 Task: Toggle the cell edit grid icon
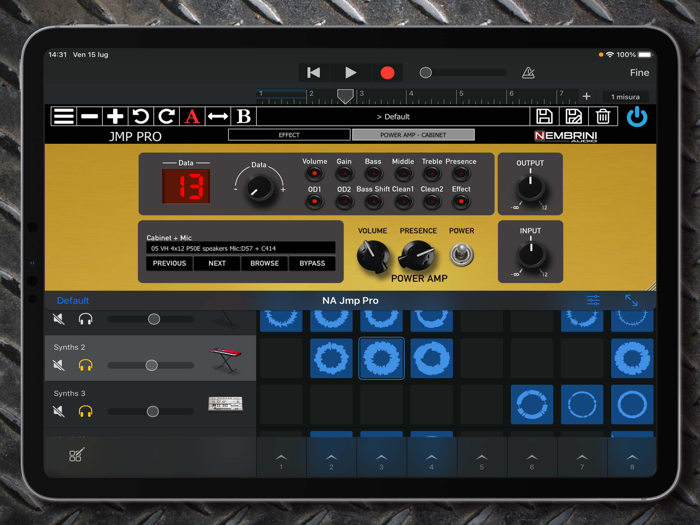click(76, 454)
